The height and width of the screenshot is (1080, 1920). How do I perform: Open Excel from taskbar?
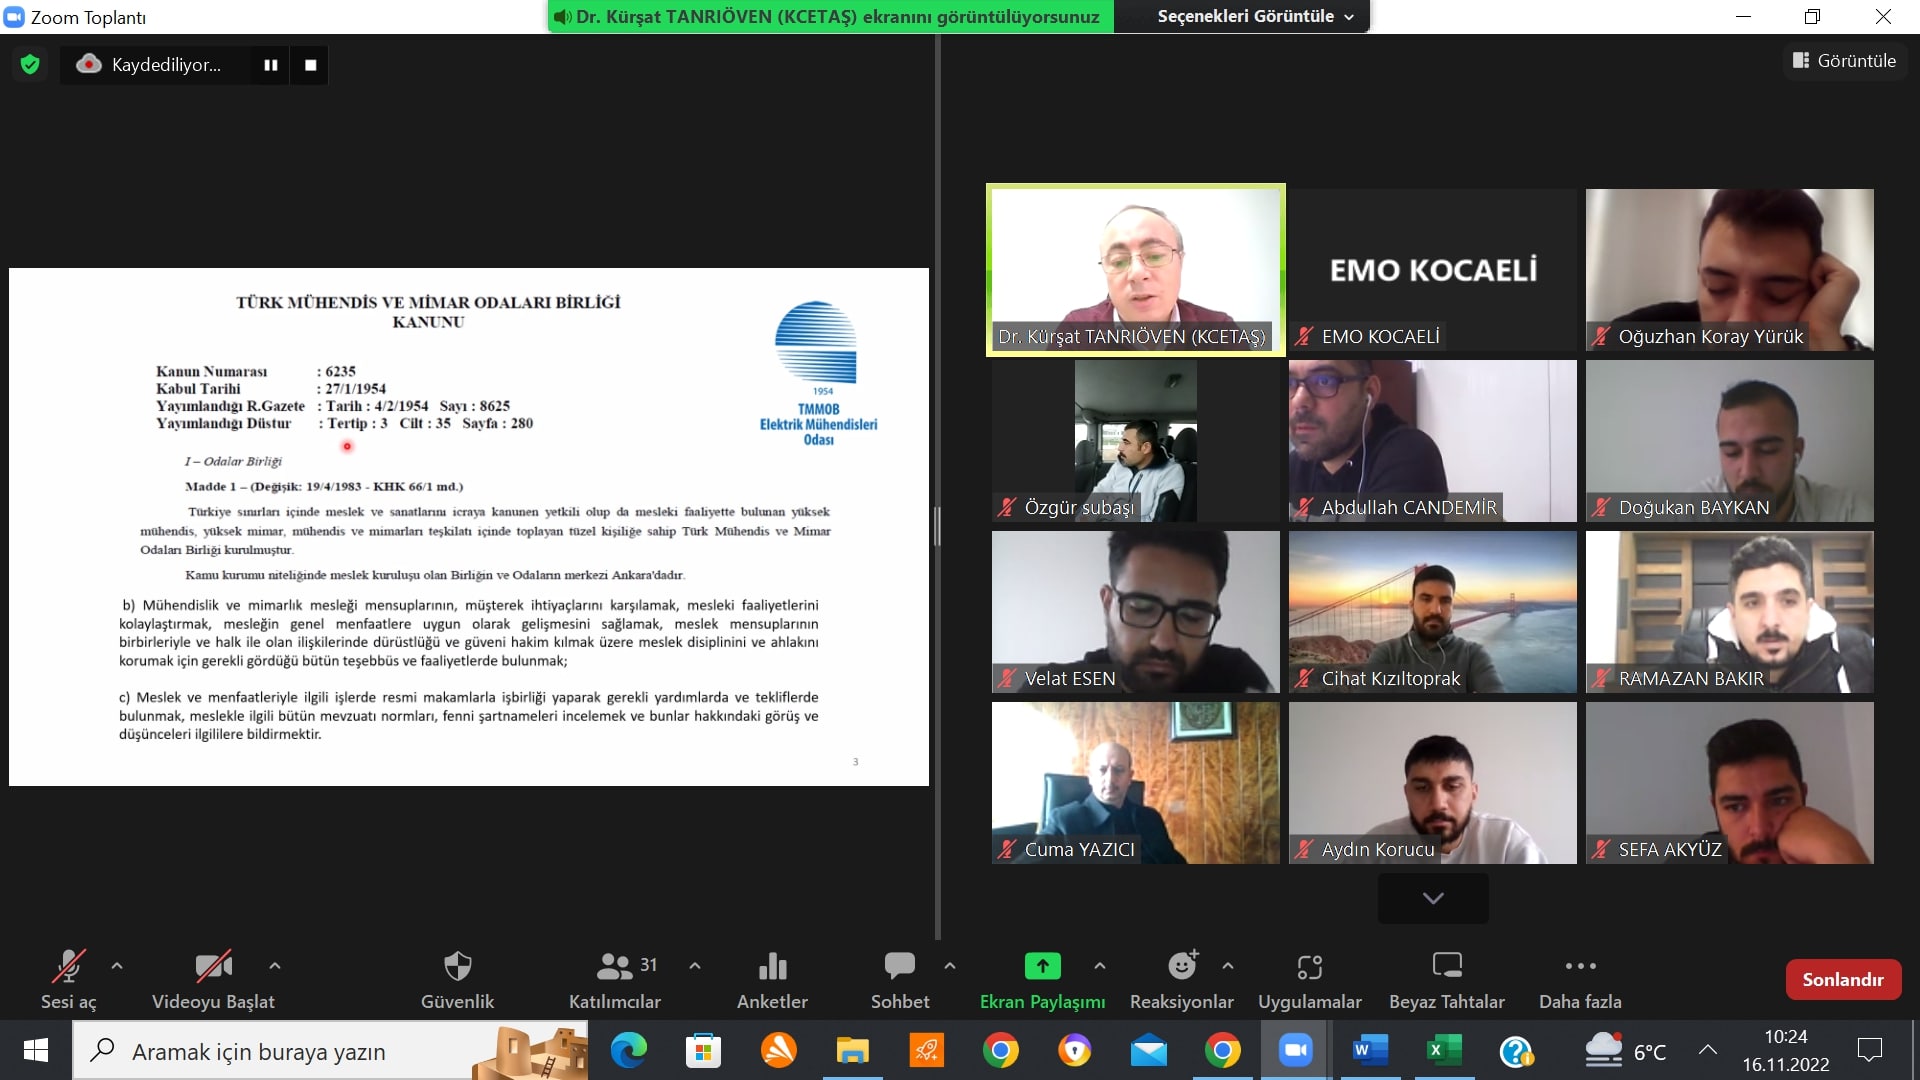[x=1443, y=1051]
